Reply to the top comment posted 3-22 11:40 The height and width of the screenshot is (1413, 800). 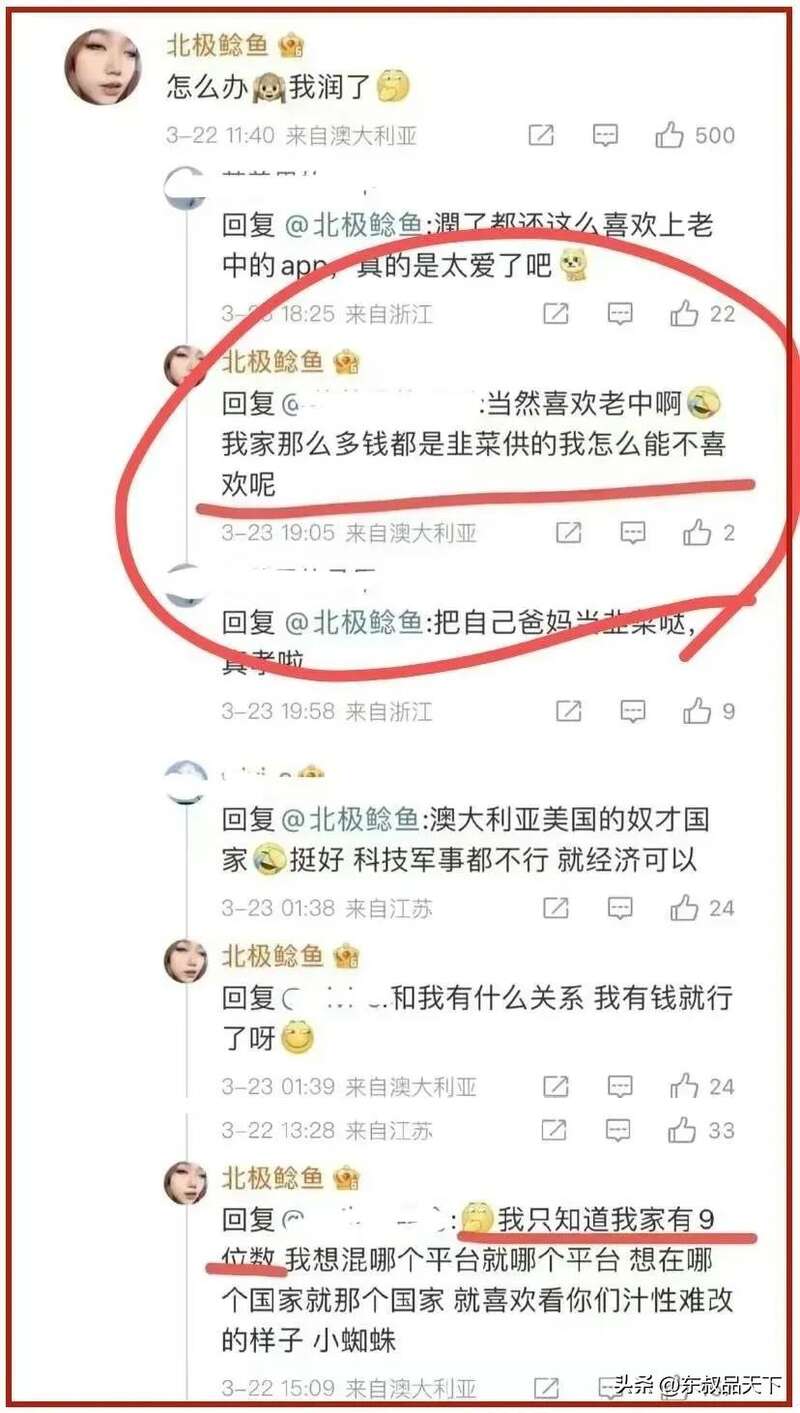tap(605, 135)
